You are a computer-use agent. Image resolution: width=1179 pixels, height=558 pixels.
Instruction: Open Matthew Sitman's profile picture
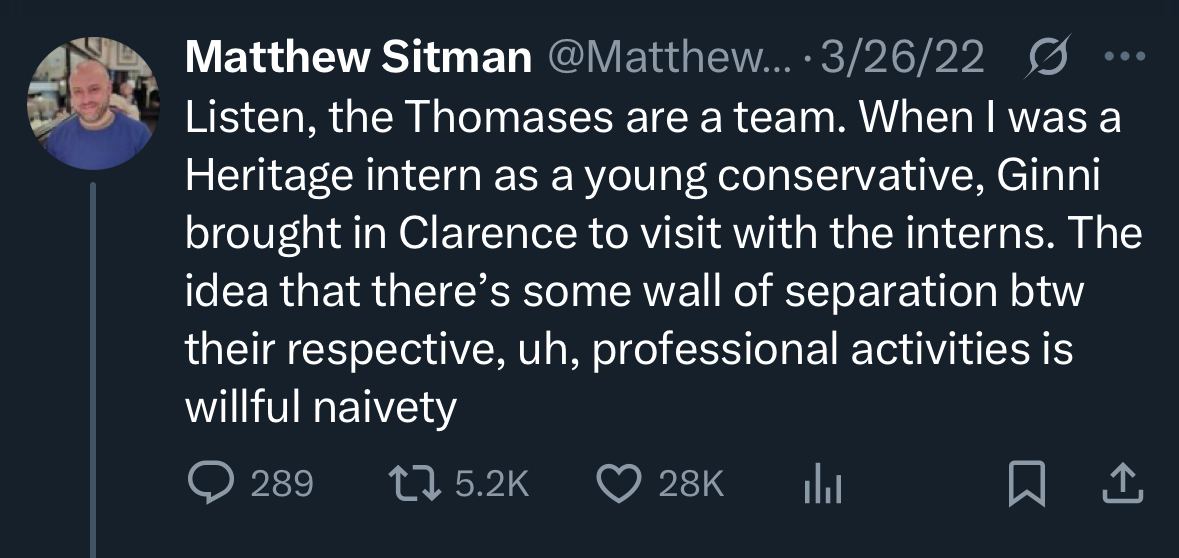92,103
